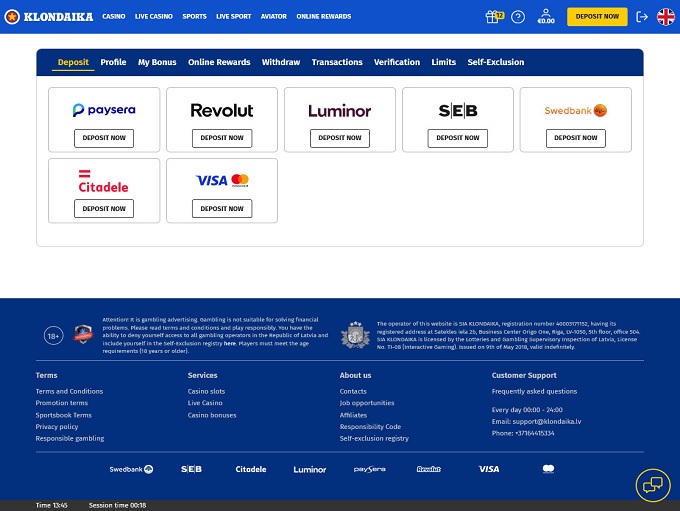Open the UK flag language selector

(665, 17)
